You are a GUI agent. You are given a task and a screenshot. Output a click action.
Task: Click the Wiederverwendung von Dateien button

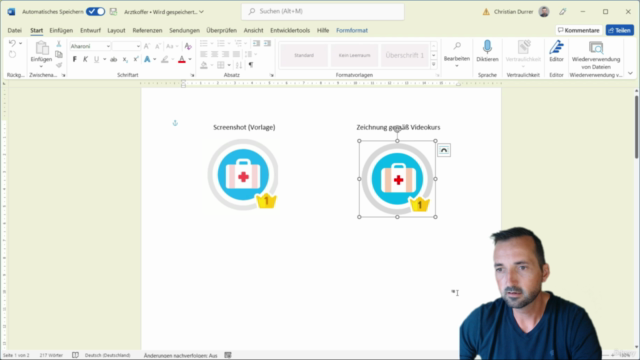[x=596, y=55]
